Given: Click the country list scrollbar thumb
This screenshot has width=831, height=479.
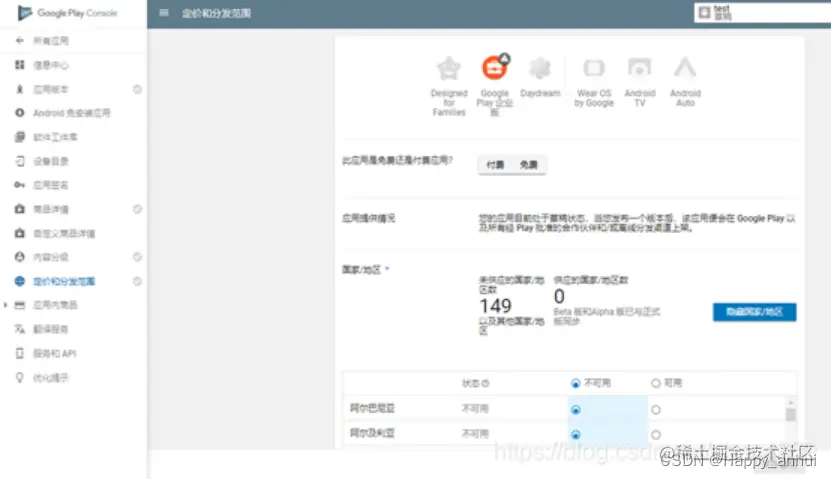Looking at the screenshot, I should tap(791, 414).
